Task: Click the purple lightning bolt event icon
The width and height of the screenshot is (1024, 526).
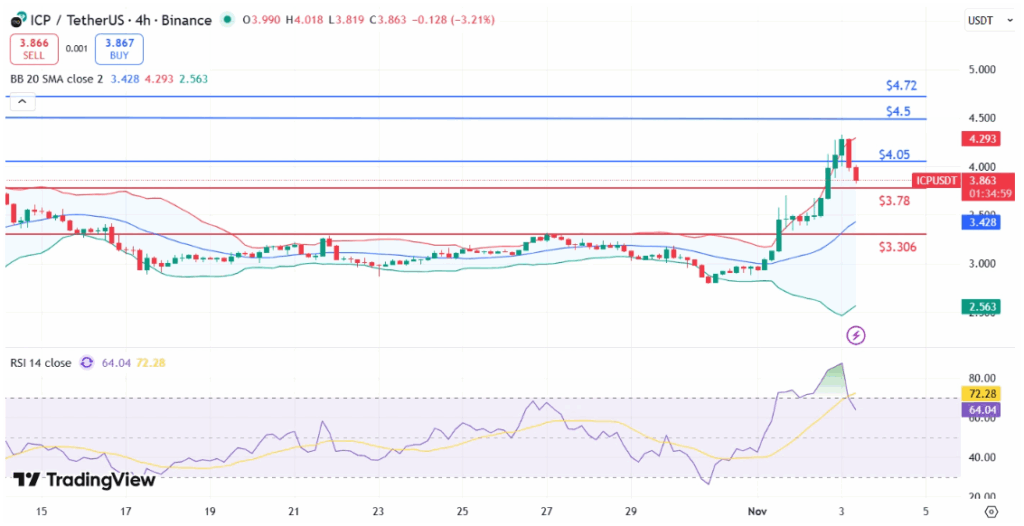Action: tap(855, 335)
